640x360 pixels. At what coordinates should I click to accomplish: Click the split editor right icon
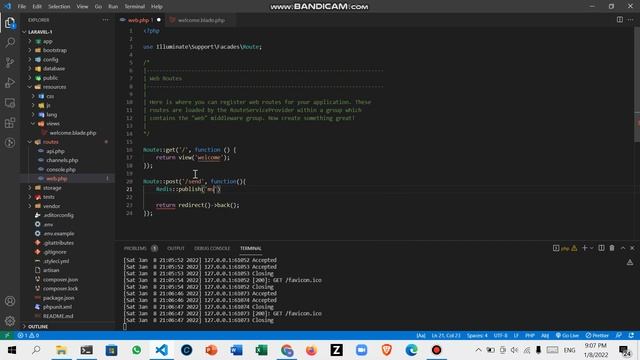pyautogui.click(x=620, y=20)
